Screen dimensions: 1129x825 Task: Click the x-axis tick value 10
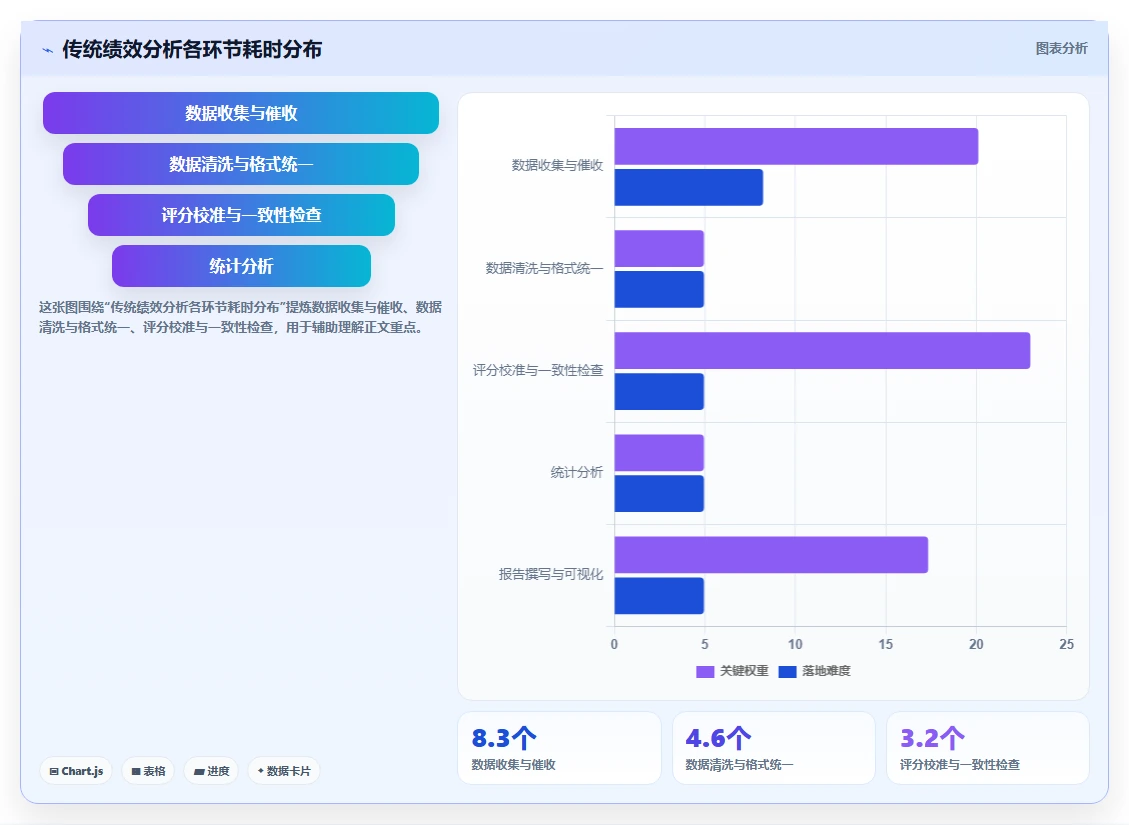[x=795, y=644]
